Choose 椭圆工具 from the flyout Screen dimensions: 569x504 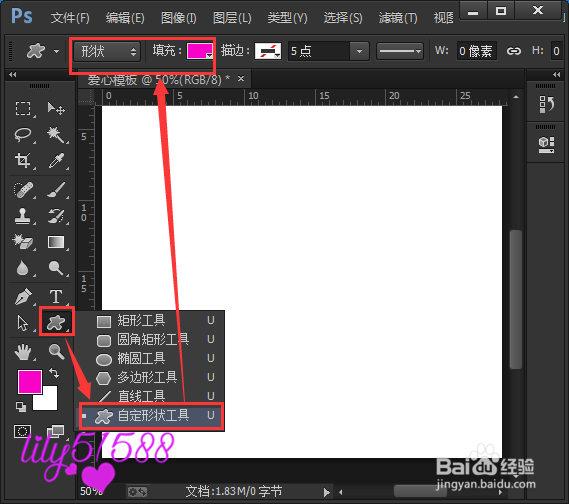151,358
